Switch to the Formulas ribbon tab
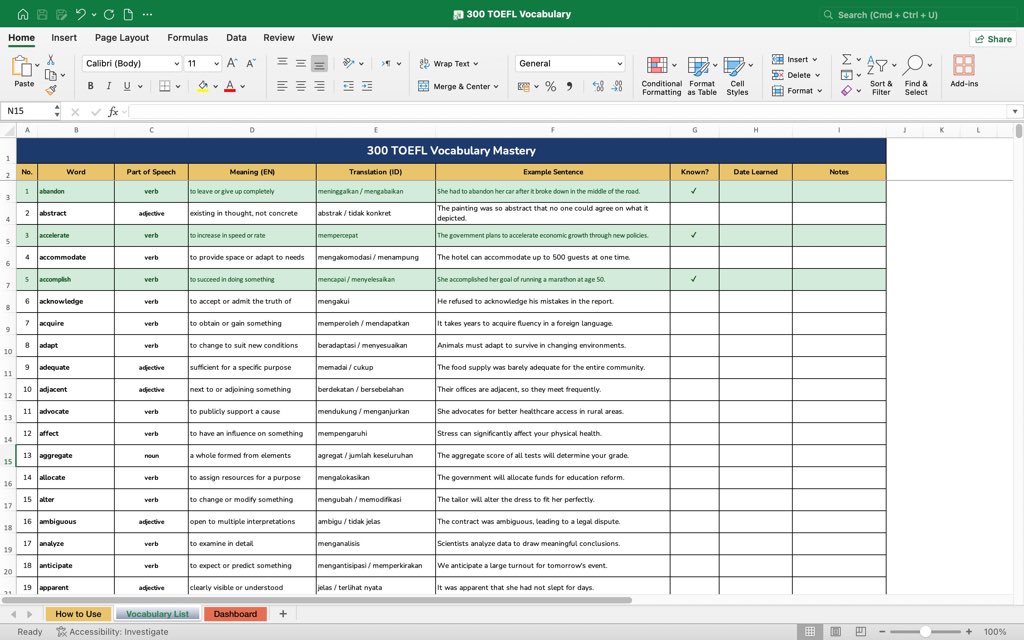The height and width of the screenshot is (640, 1024). (x=187, y=38)
